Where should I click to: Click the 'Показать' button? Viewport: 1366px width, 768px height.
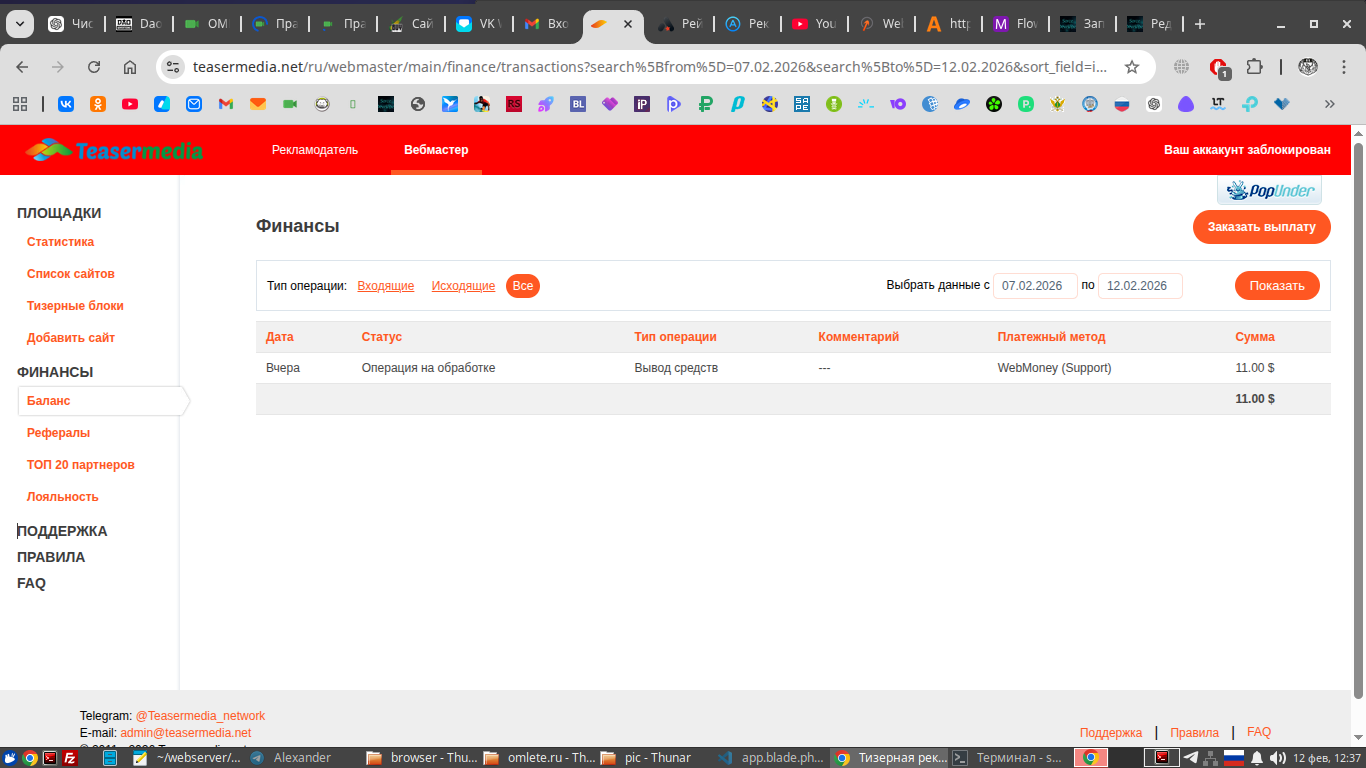pos(1277,286)
